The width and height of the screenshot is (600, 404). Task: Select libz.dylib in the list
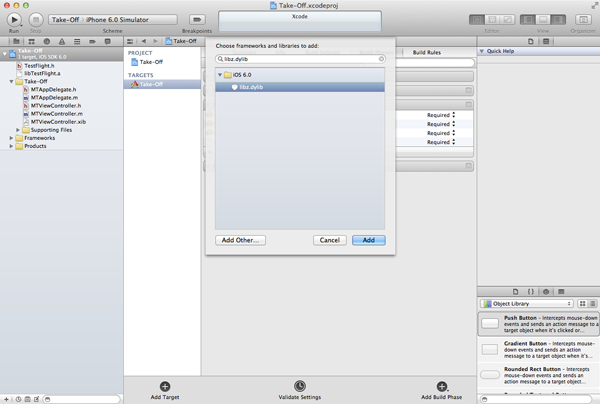click(300, 87)
